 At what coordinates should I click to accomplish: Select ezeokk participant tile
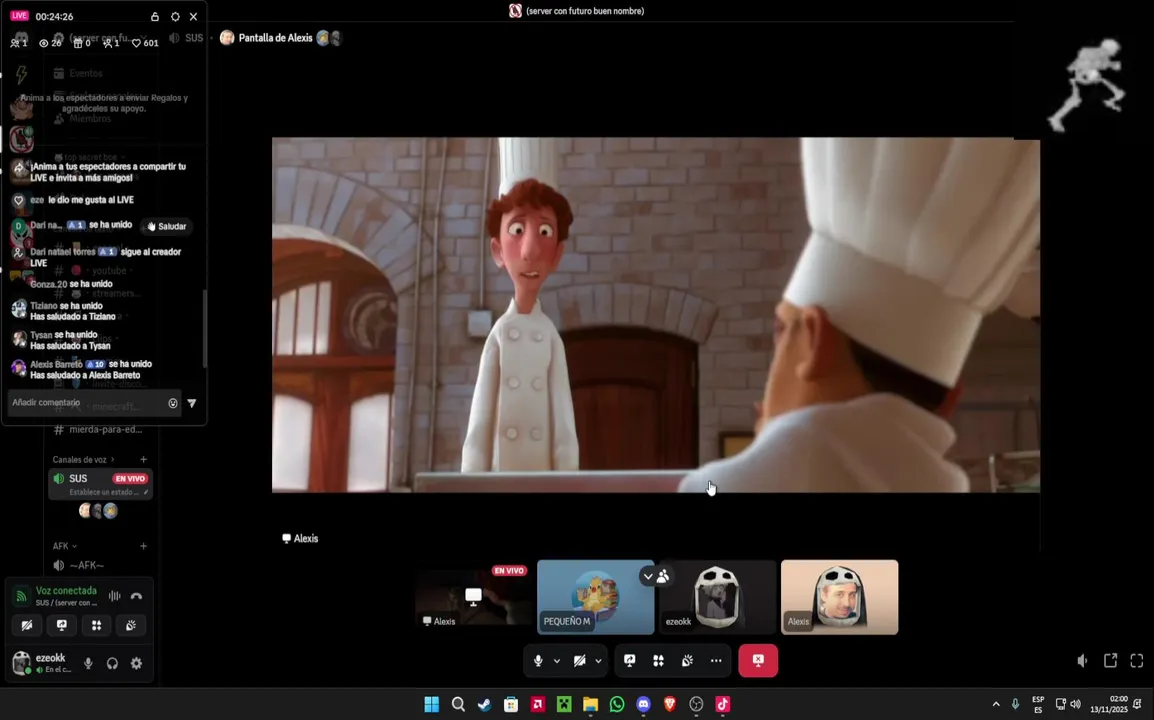(718, 597)
